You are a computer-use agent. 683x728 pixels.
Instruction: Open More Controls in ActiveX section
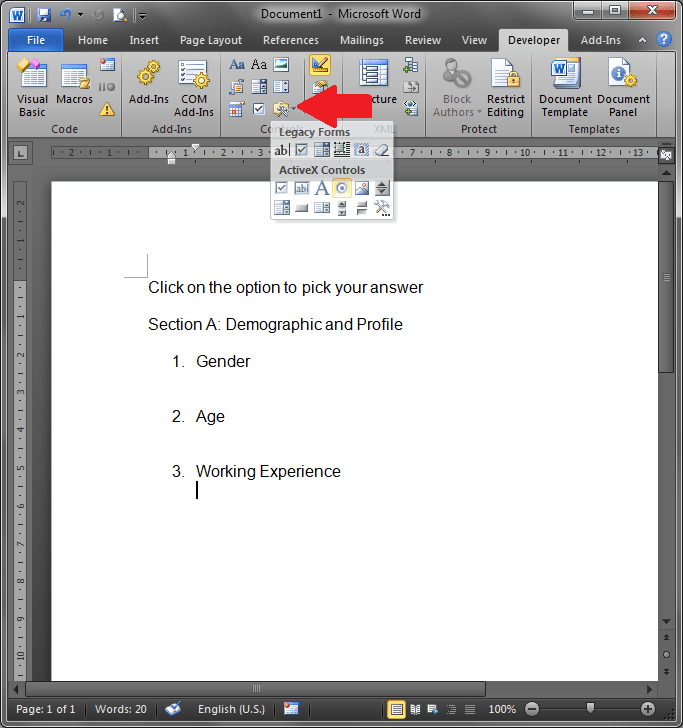[382, 208]
